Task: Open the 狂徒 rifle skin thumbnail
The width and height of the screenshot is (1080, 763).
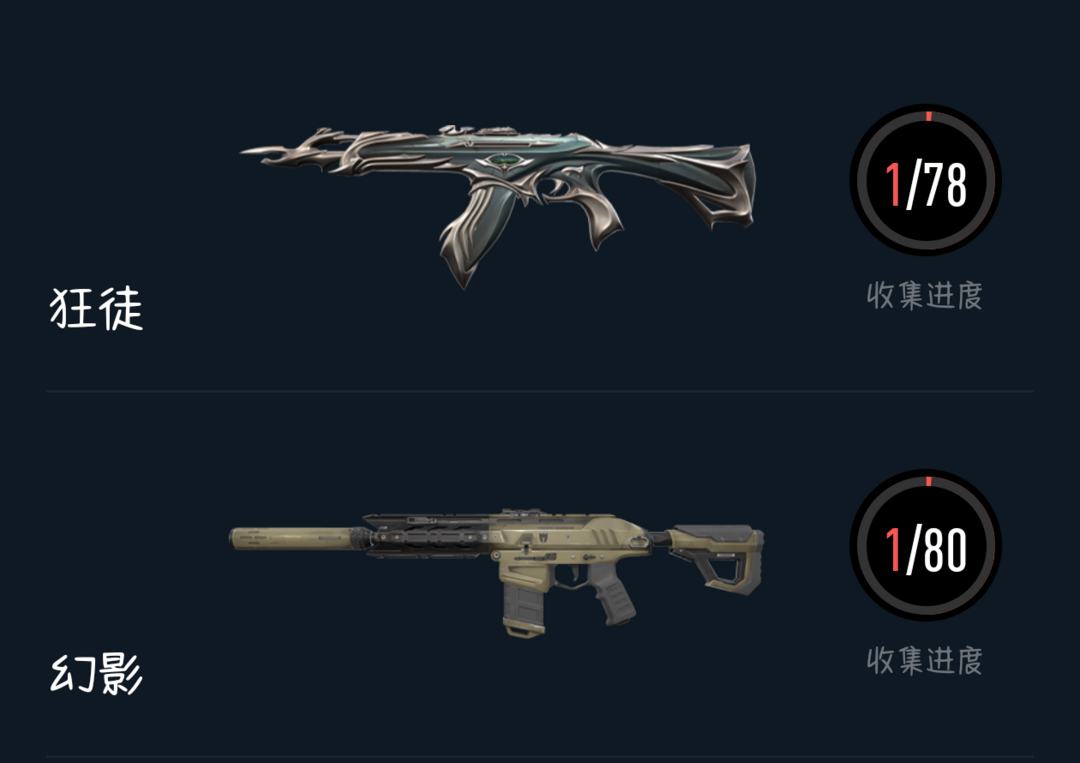Action: pyautogui.click(x=498, y=207)
